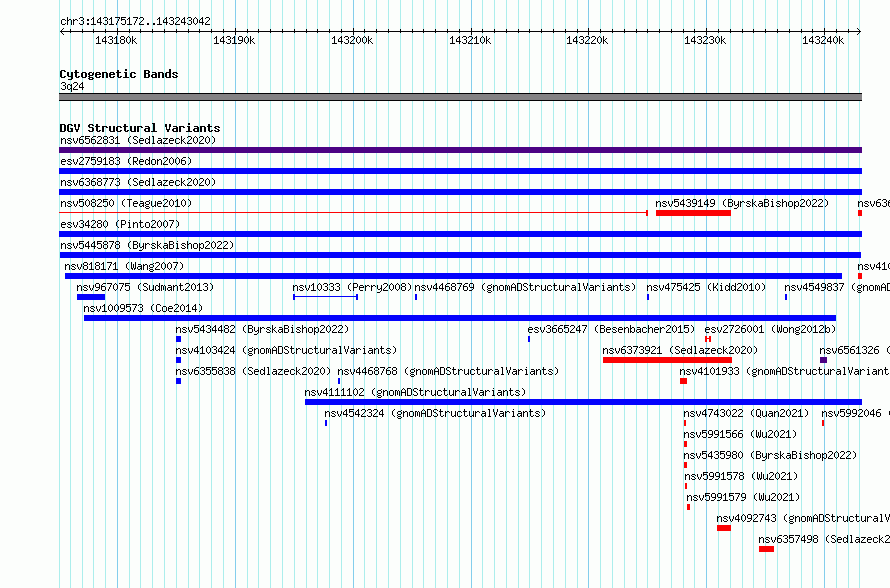Click the esv2759183 (Redon2006) variant label
The width and height of the screenshot is (890, 588).
pyautogui.click(x=126, y=161)
